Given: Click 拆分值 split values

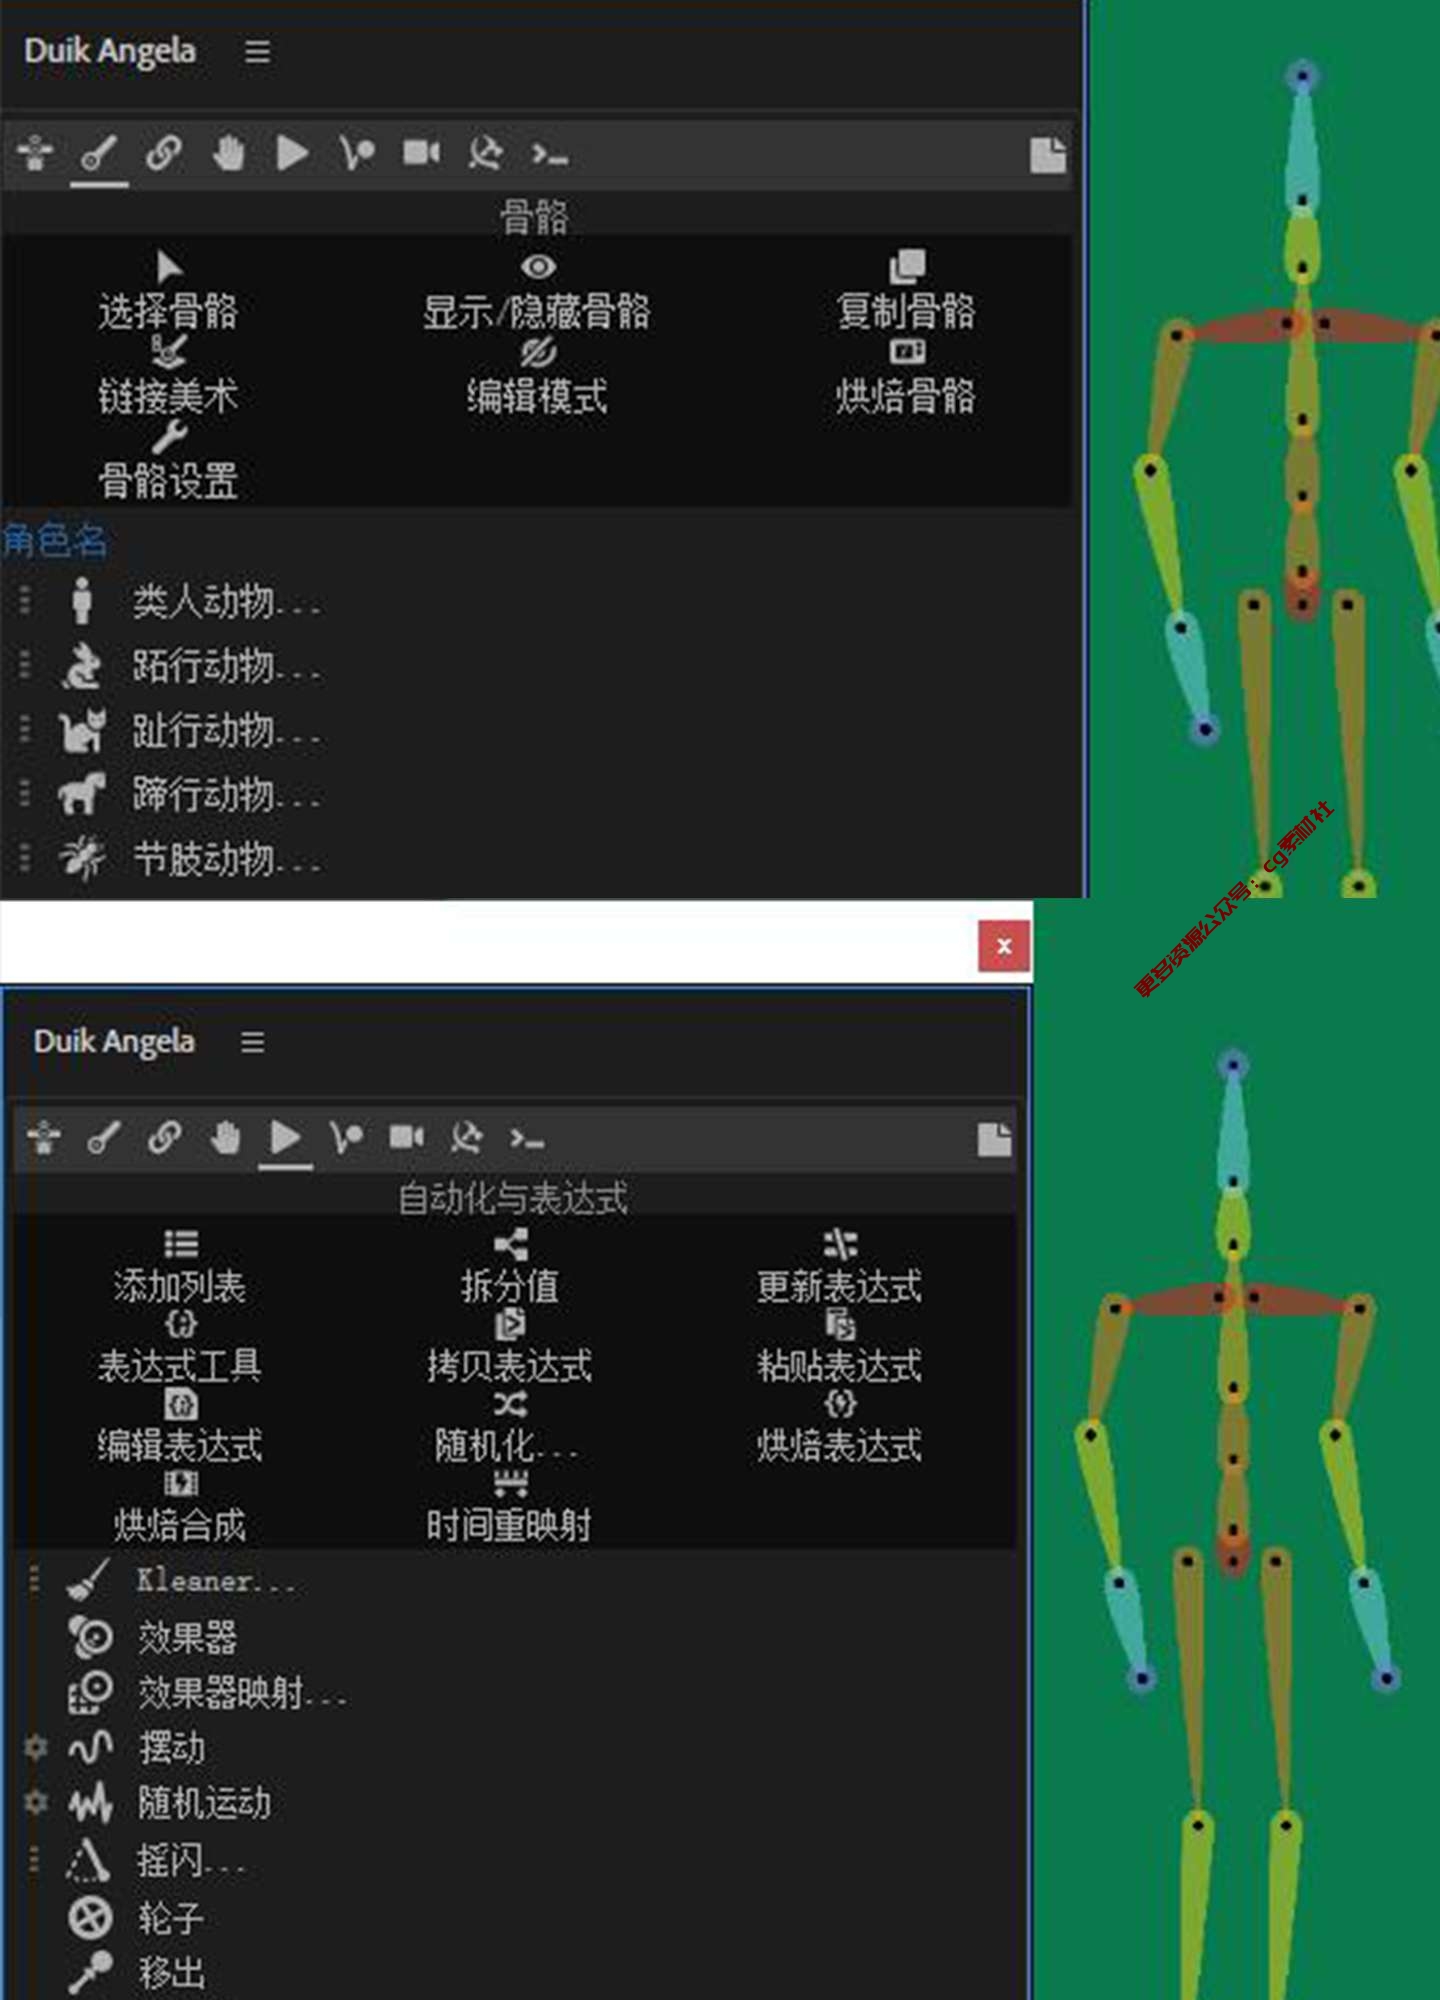Looking at the screenshot, I should click(x=510, y=1268).
